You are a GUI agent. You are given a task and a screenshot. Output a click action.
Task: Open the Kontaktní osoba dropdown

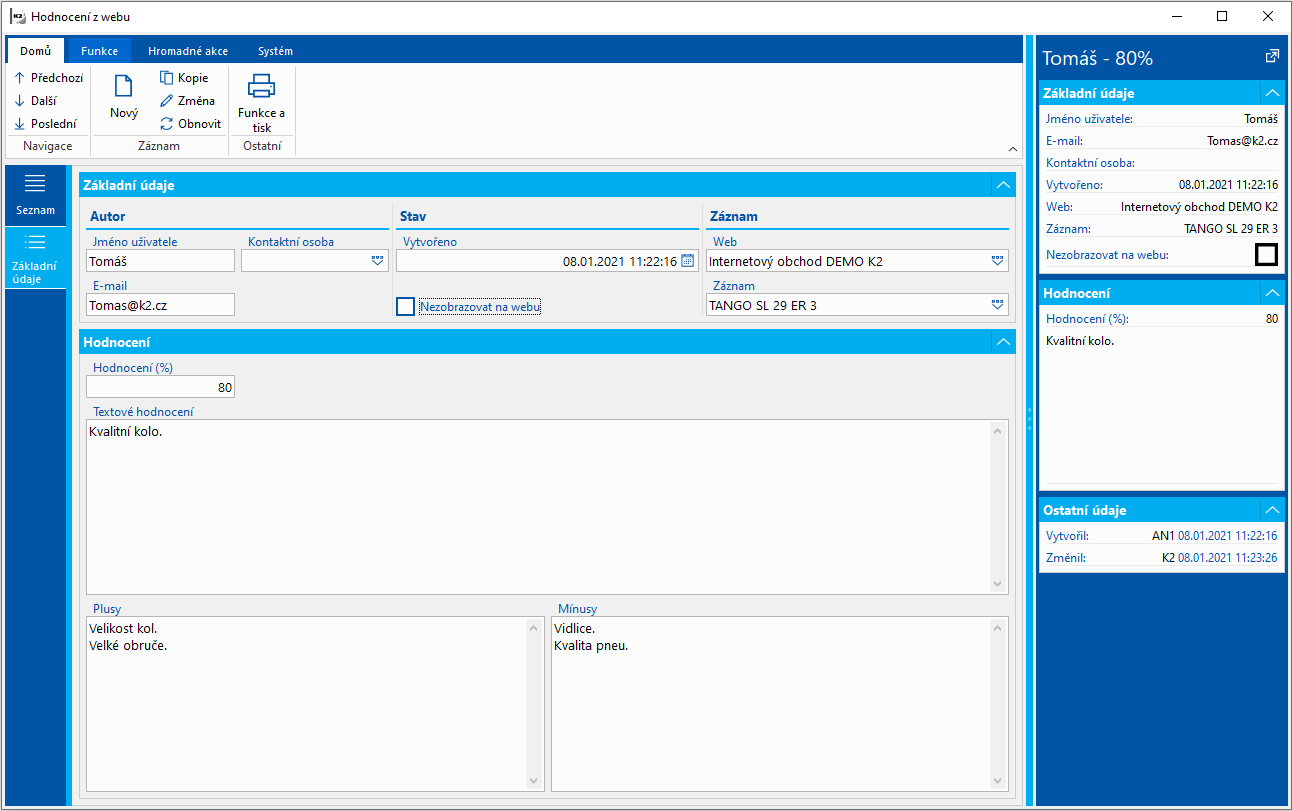(377, 261)
